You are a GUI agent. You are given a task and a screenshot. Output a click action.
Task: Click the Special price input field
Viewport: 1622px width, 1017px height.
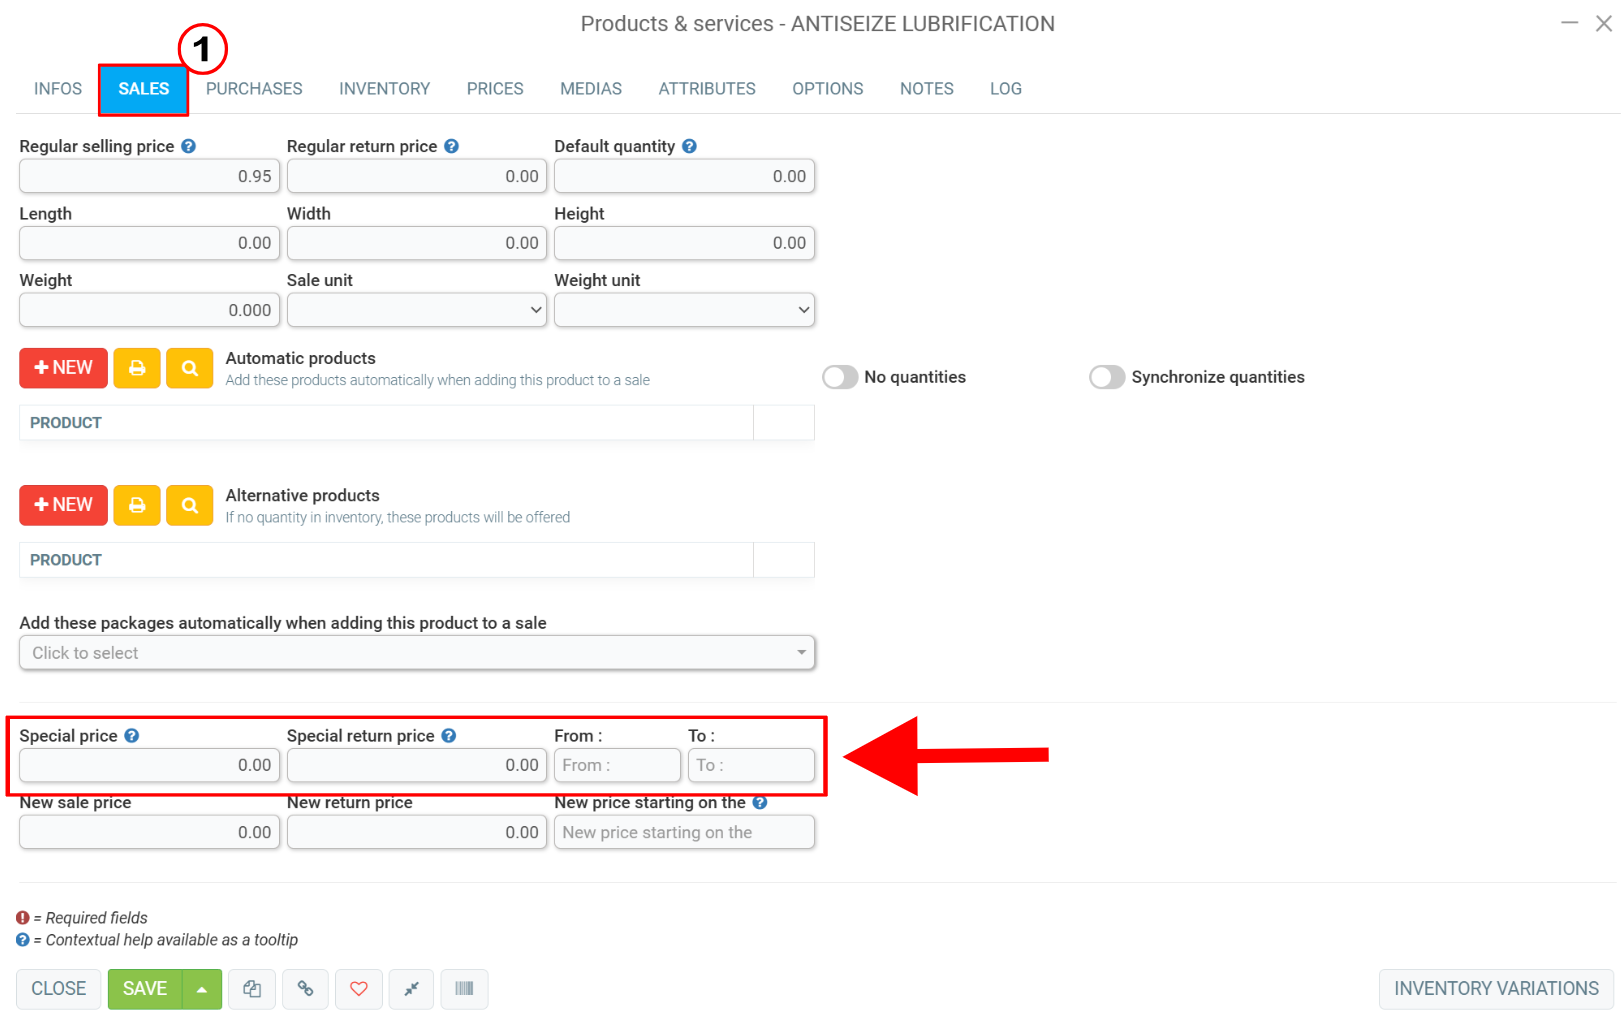coord(149,765)
